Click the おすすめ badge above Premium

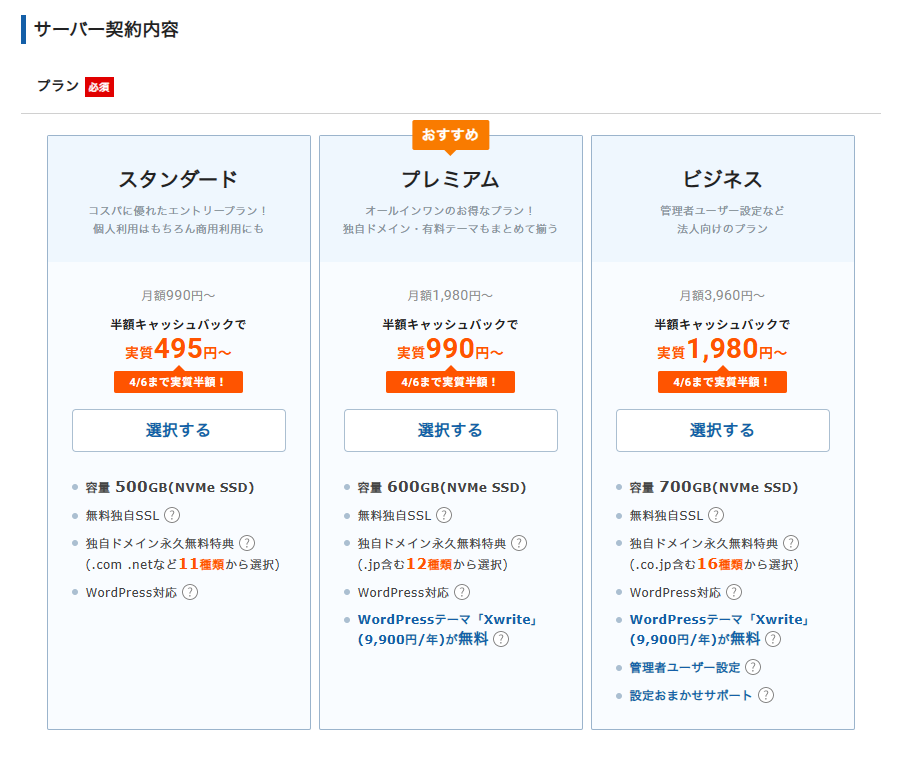click(450, 135)
